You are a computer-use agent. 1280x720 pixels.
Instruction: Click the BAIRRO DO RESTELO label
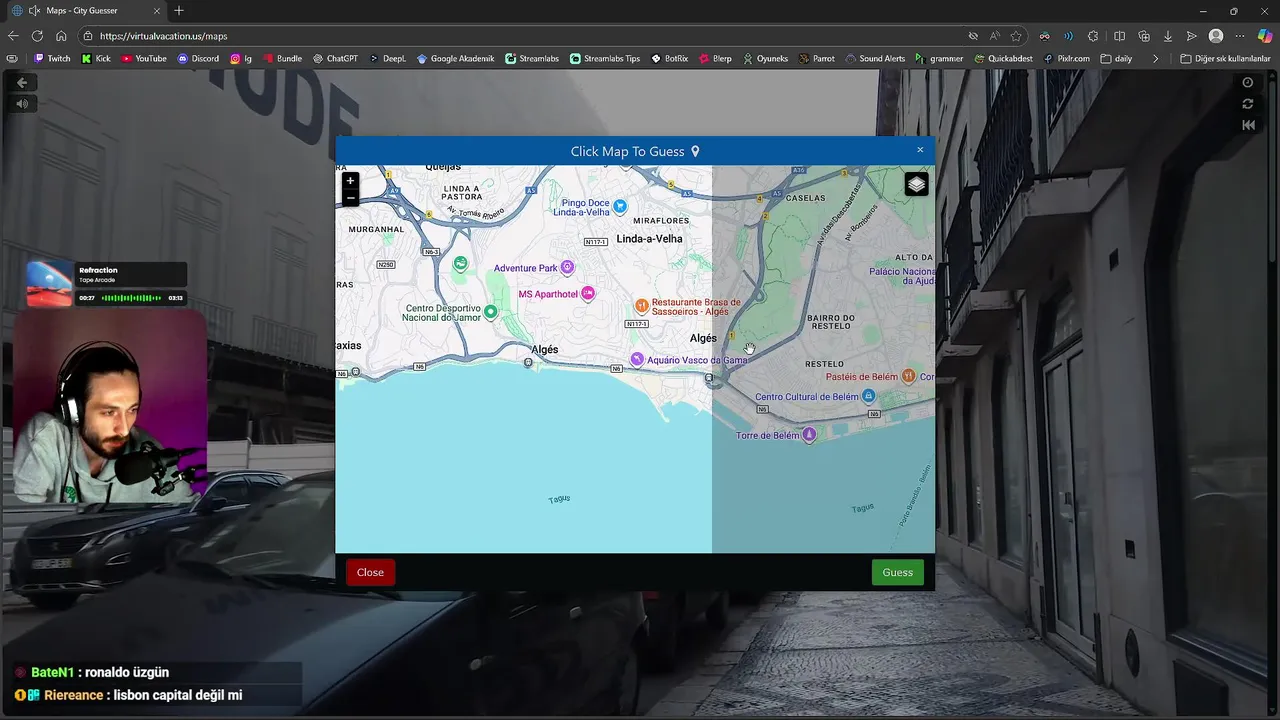831,322
